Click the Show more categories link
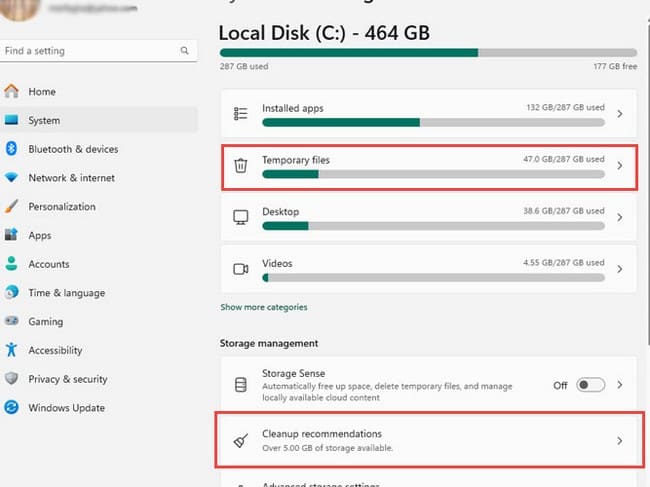The width and height of the screenshot is (650, 487). coord(264,307)
